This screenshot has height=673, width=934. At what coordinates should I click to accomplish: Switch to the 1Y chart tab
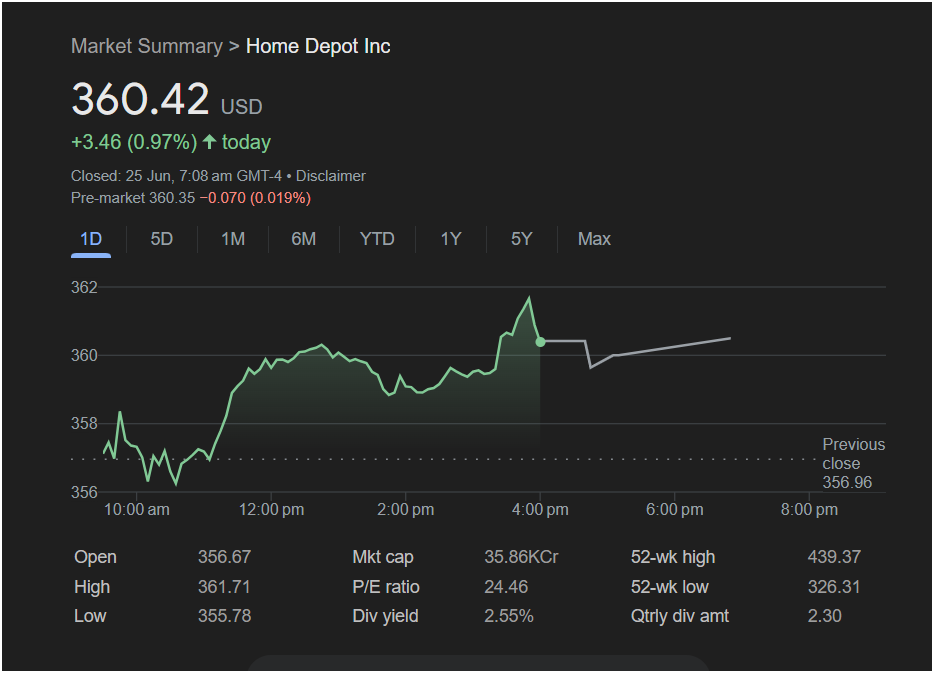click(x=451, y=239)
